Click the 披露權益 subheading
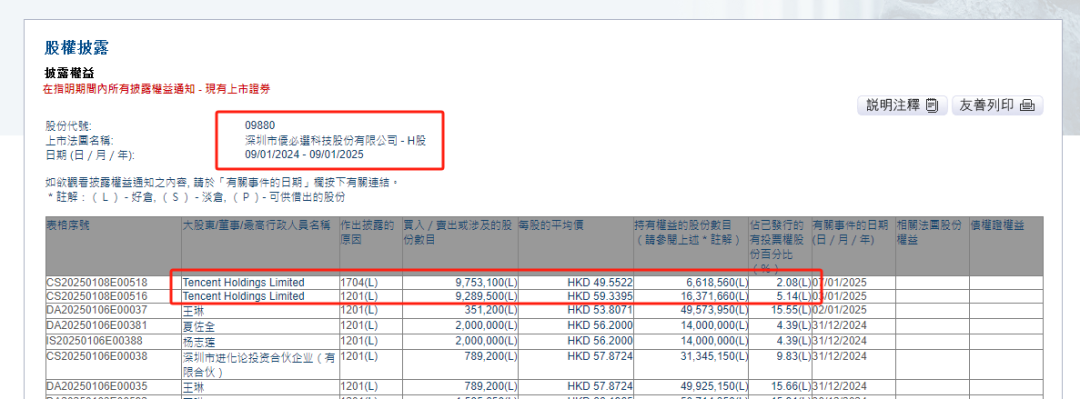The height and width of the screenshot is (399, 1080). [x=69, y=73]
